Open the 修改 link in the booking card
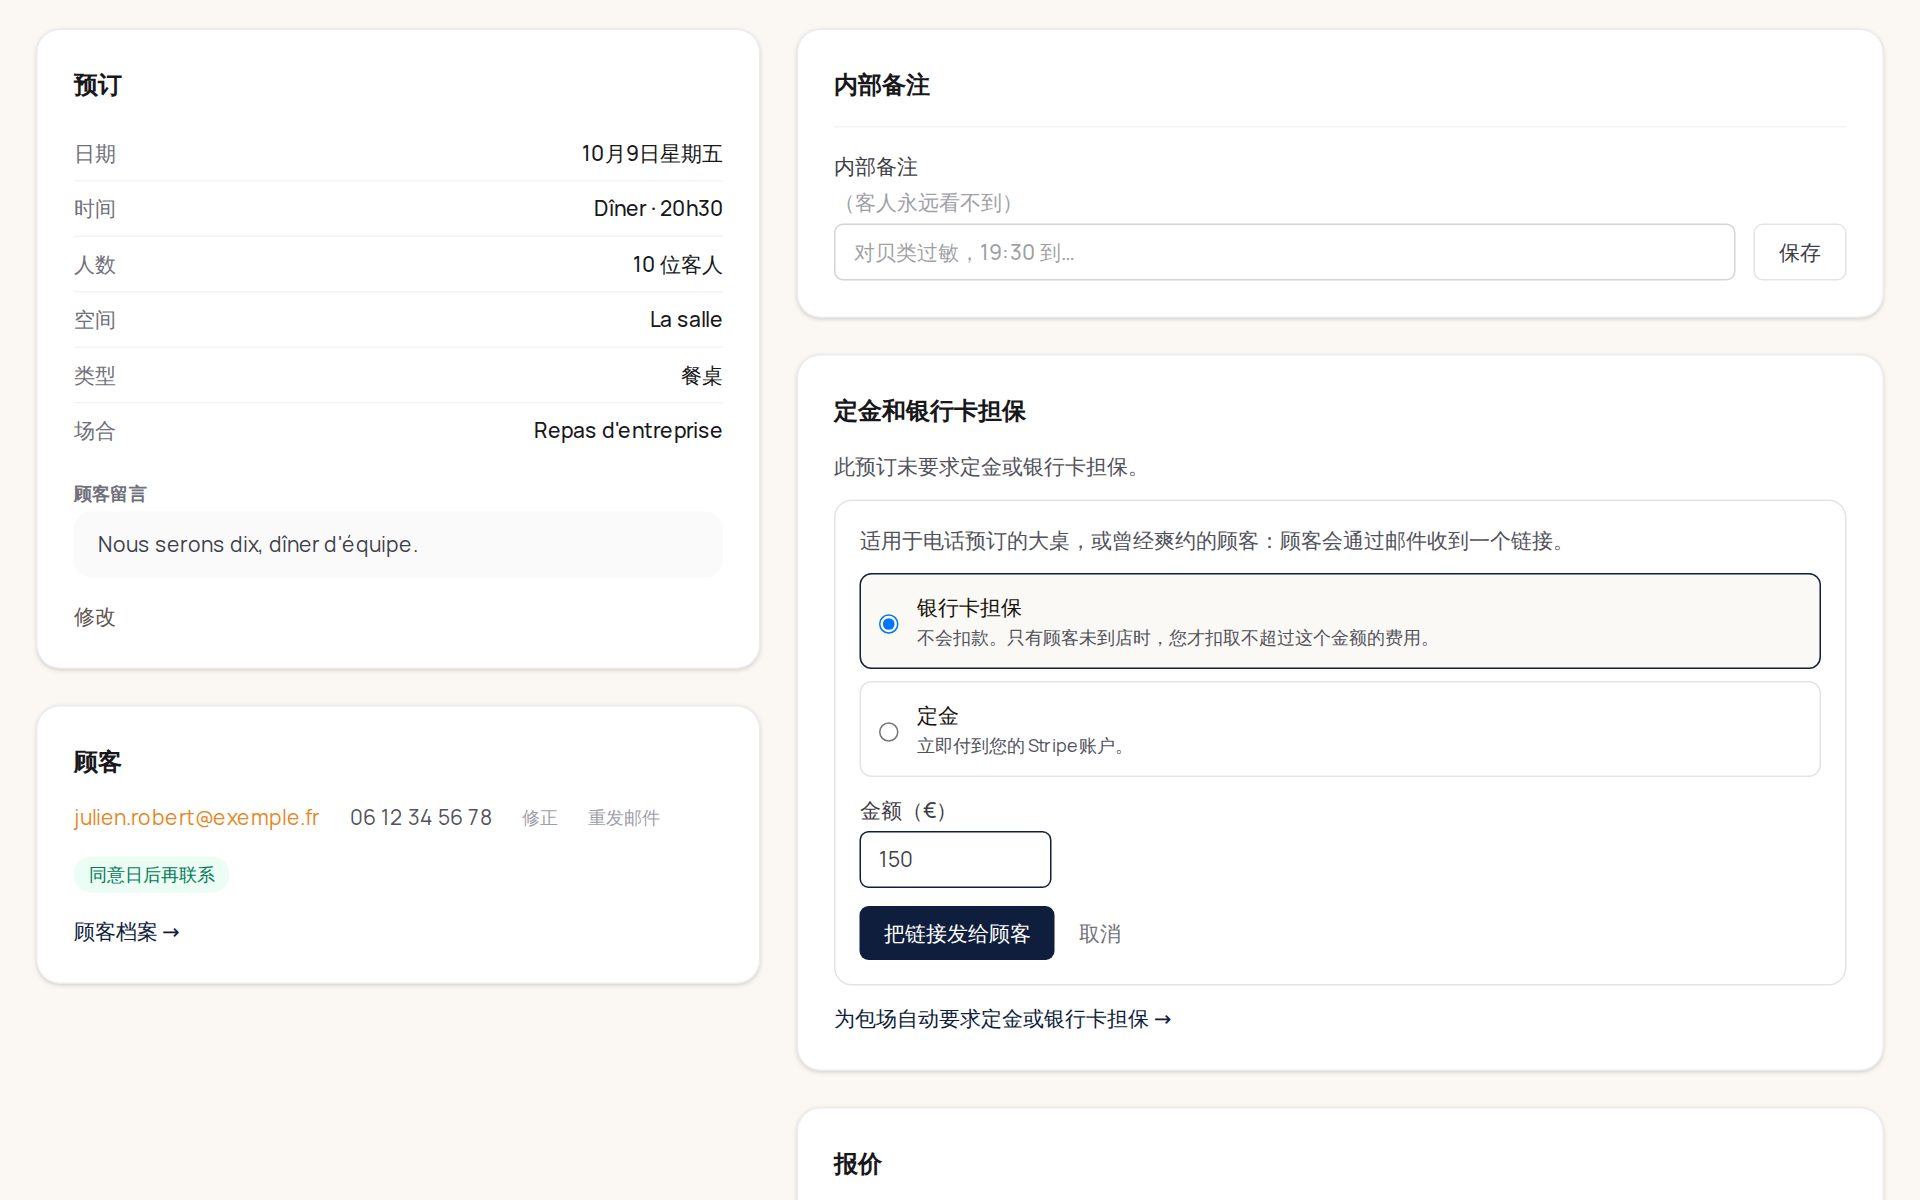 [94, 617]
